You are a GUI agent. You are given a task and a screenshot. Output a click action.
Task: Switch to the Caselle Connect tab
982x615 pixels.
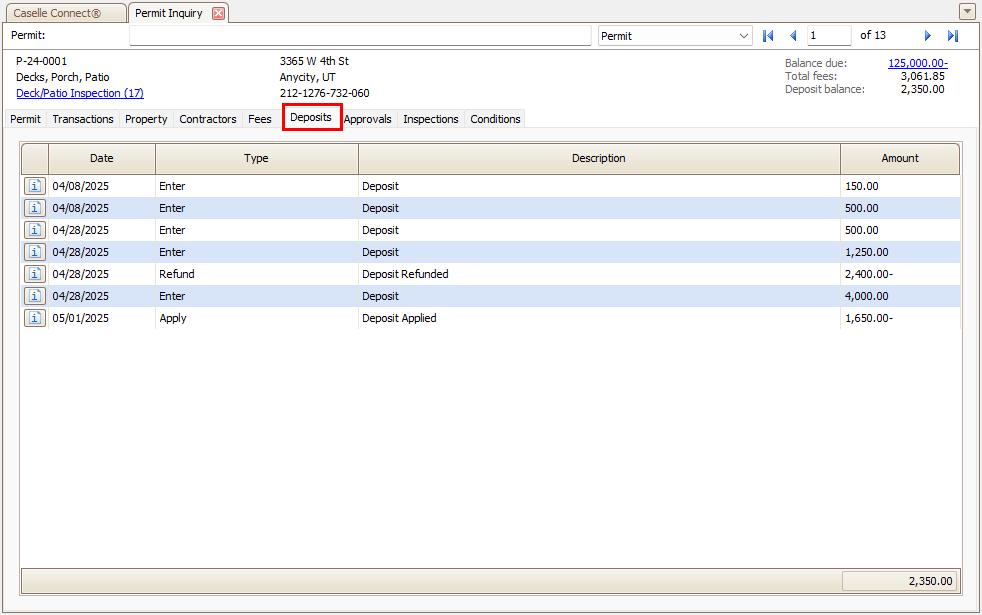click(x=64, y=13)
